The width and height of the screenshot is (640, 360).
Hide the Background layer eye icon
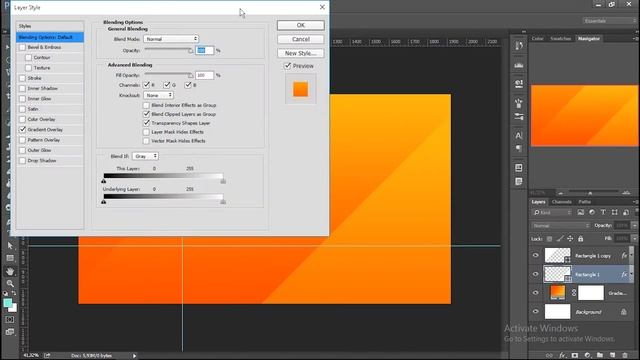(536, 312)
